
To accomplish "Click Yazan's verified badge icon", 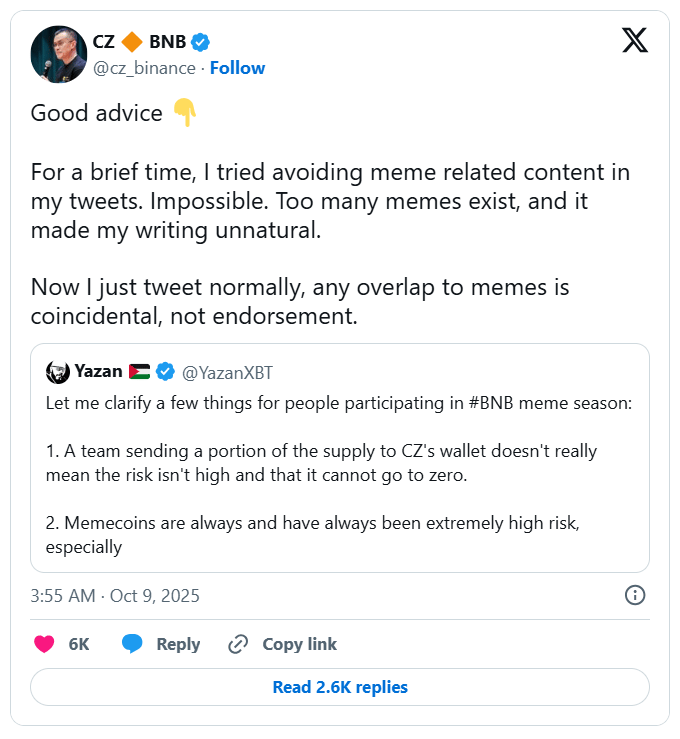I will pyautogui.click(x=165, y=372).
